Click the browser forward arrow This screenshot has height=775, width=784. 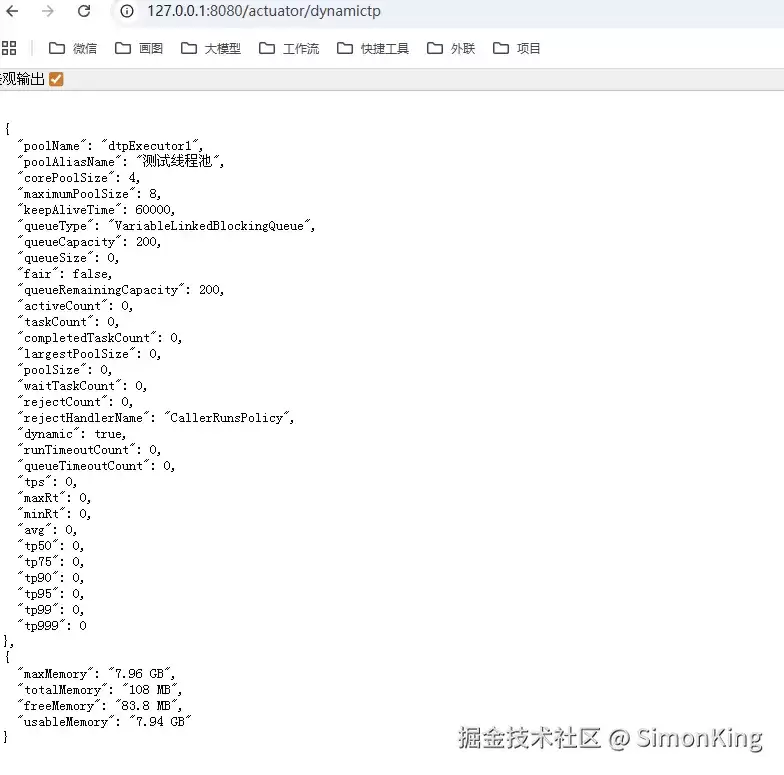tap(48, 11)
